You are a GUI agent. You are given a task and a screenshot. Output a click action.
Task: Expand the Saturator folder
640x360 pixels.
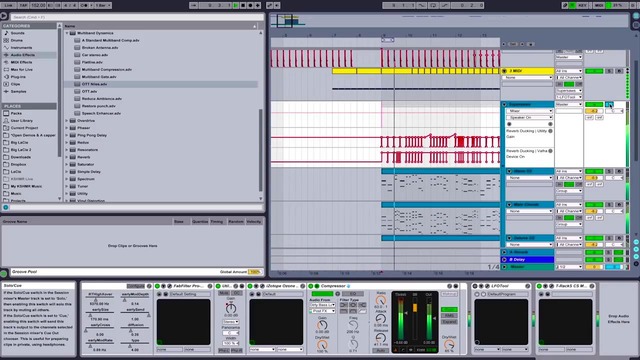pyautogui.click(x=67, y=164)
